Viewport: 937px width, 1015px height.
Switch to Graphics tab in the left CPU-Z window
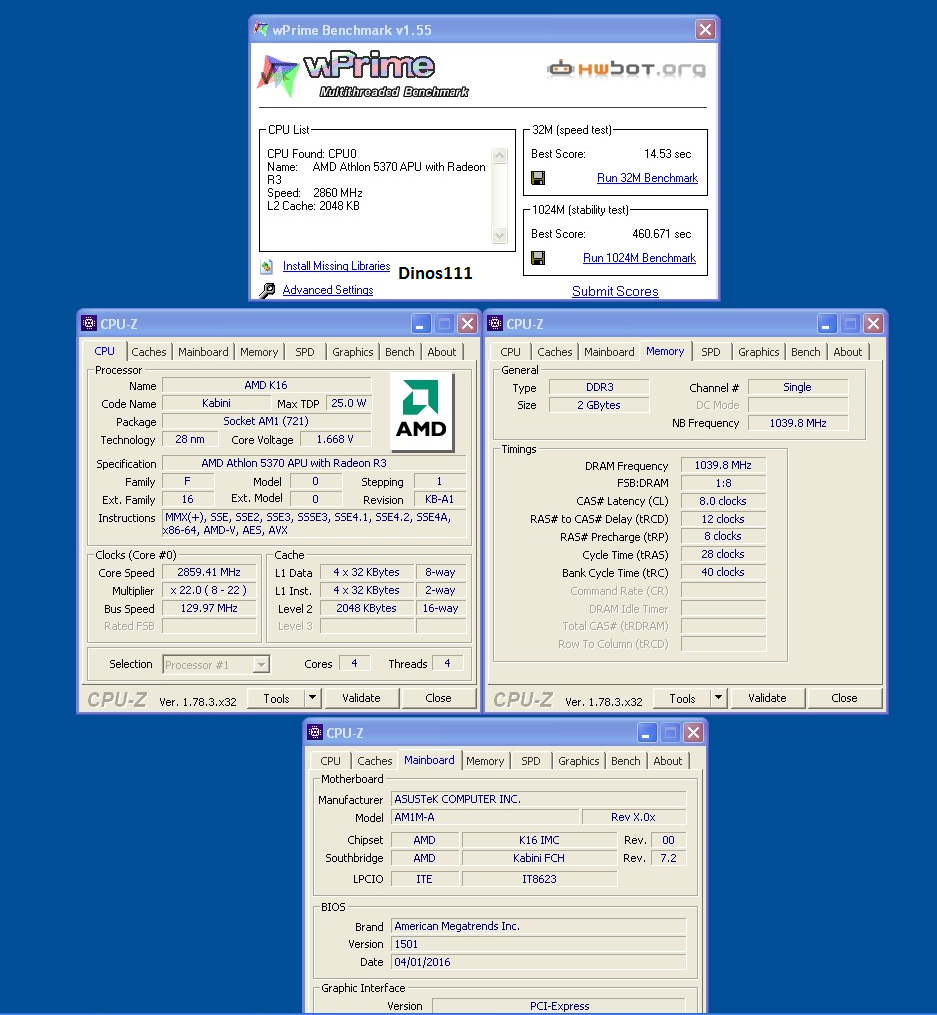(x=353, y=352)
